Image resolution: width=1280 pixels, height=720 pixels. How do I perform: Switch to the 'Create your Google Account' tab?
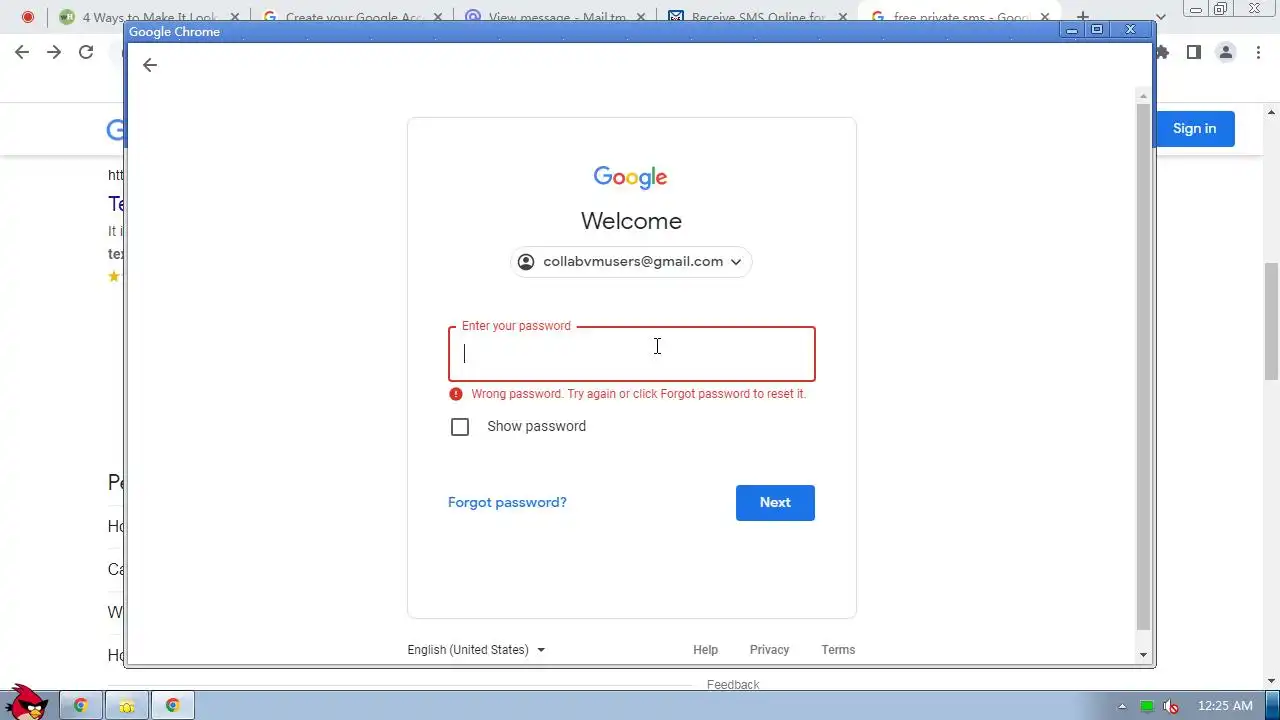click(352, 17)
